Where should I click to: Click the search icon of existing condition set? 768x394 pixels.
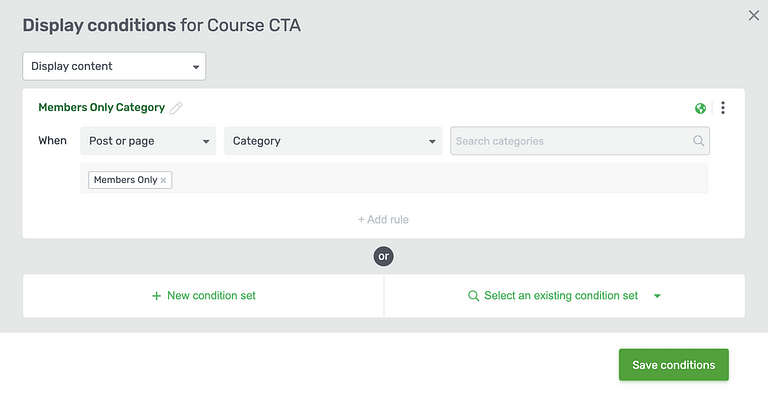coord(473,296)
